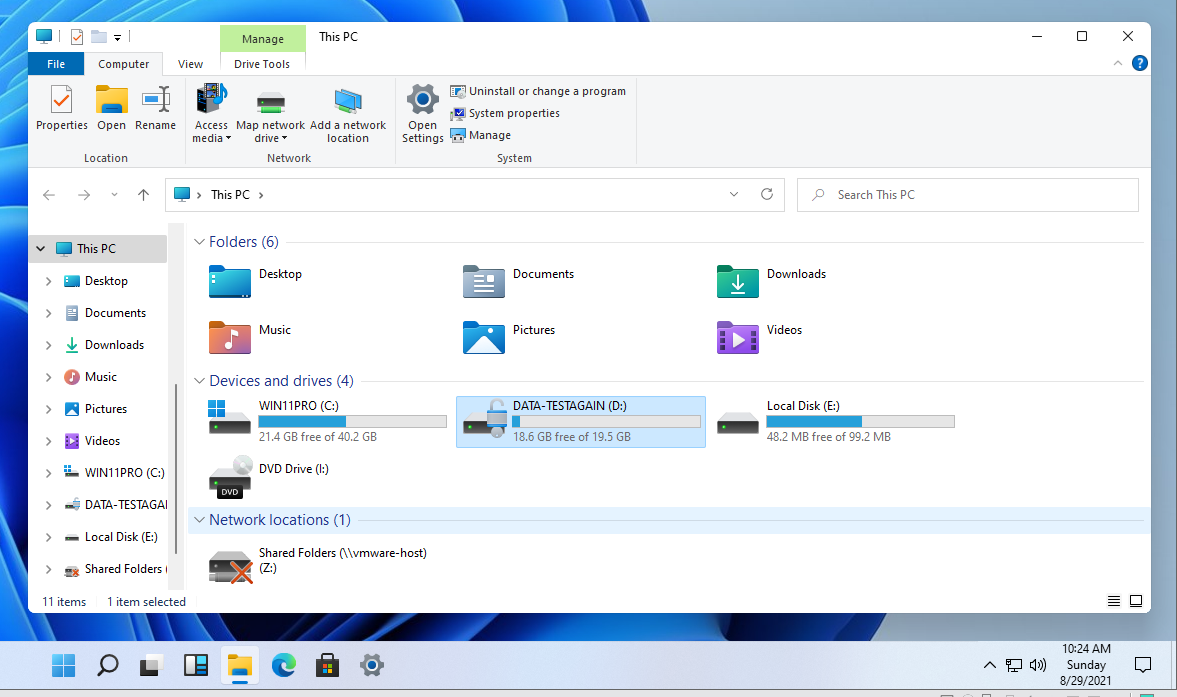Open the Recent locations dropdown arrow
The width and height of the screenshot is (1177, 697).
[114, 195]
